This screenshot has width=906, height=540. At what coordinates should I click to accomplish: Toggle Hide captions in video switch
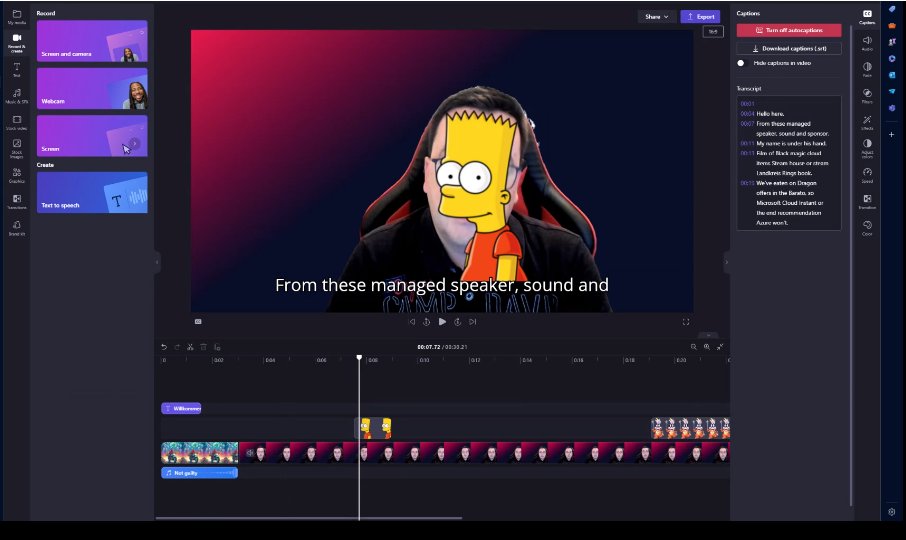(x=742, y=63)
